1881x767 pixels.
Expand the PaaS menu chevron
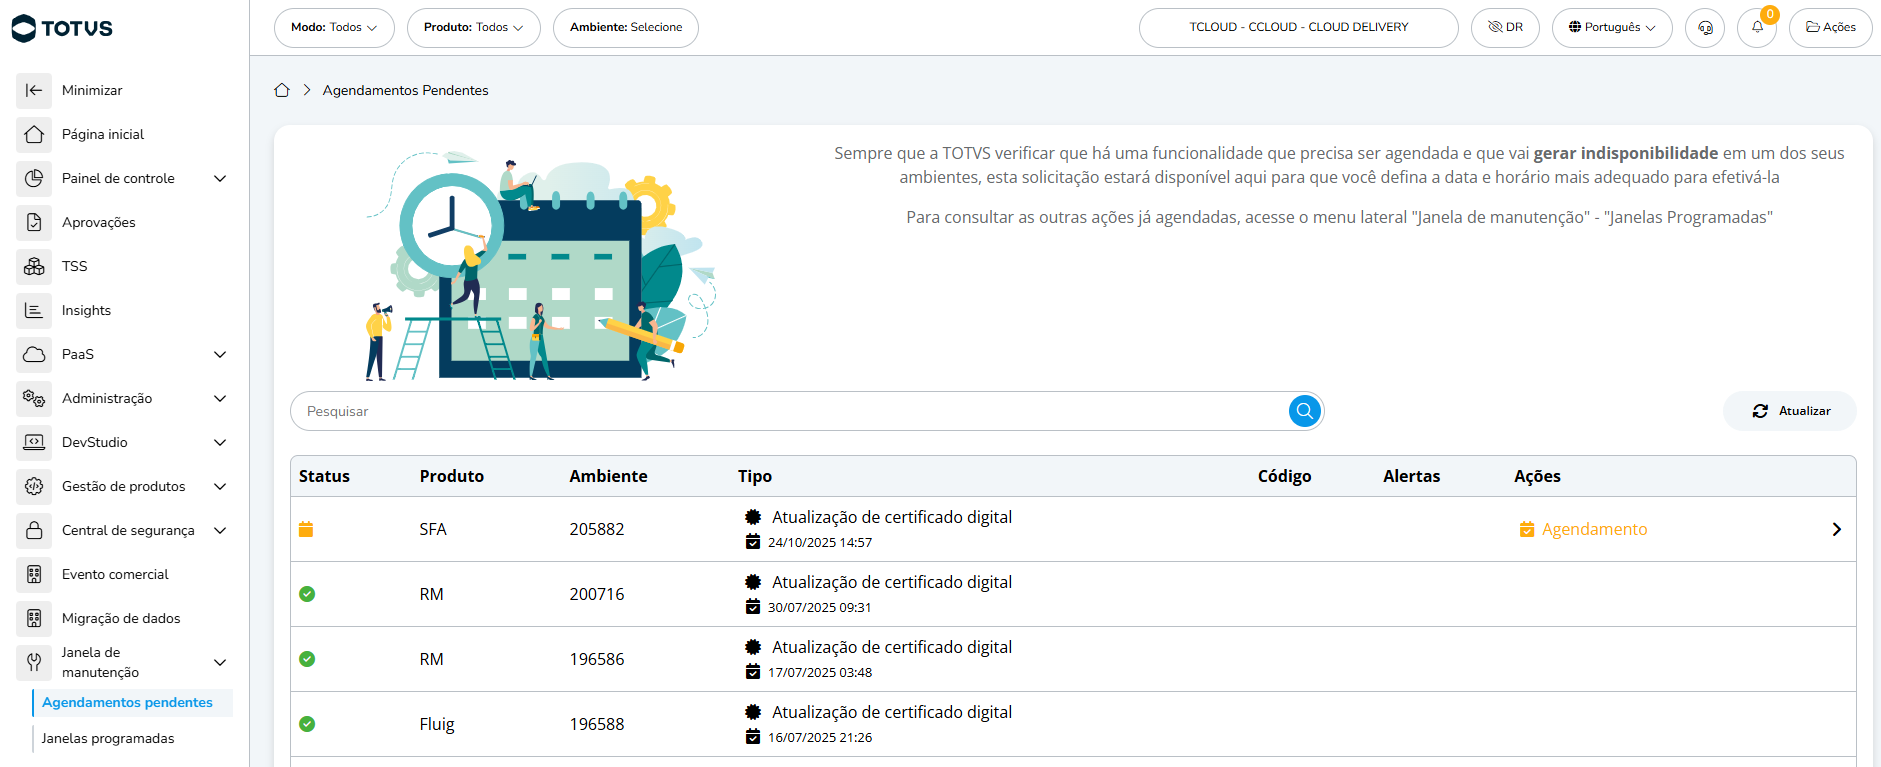(220, 354)
